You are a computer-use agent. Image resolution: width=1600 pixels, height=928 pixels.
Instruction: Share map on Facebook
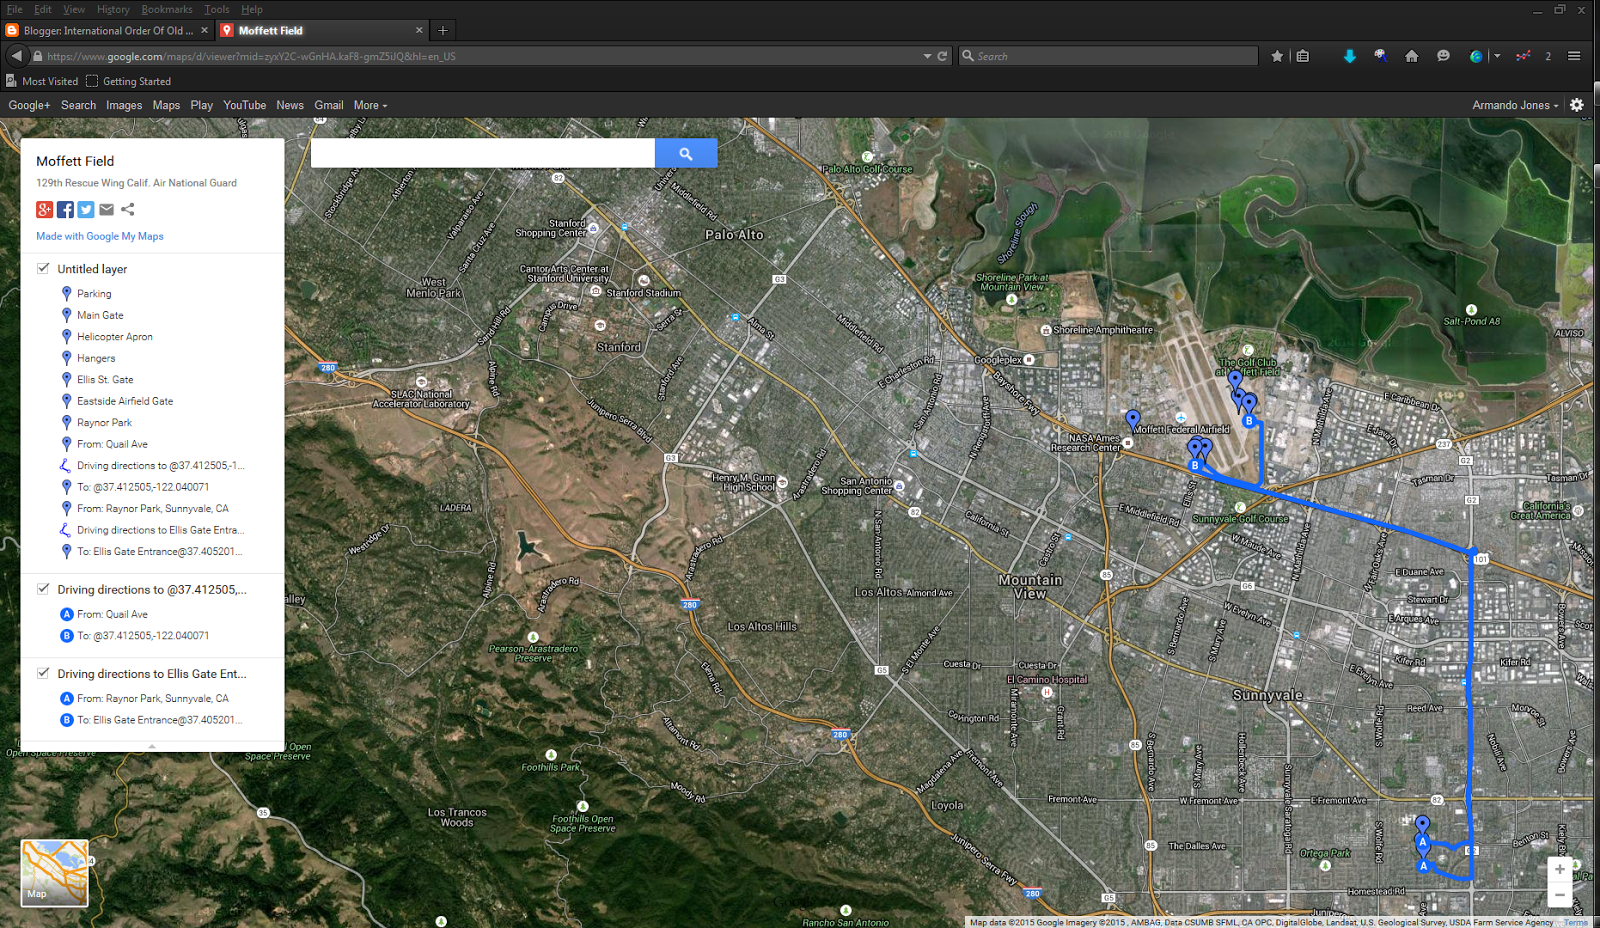point(65,209)
